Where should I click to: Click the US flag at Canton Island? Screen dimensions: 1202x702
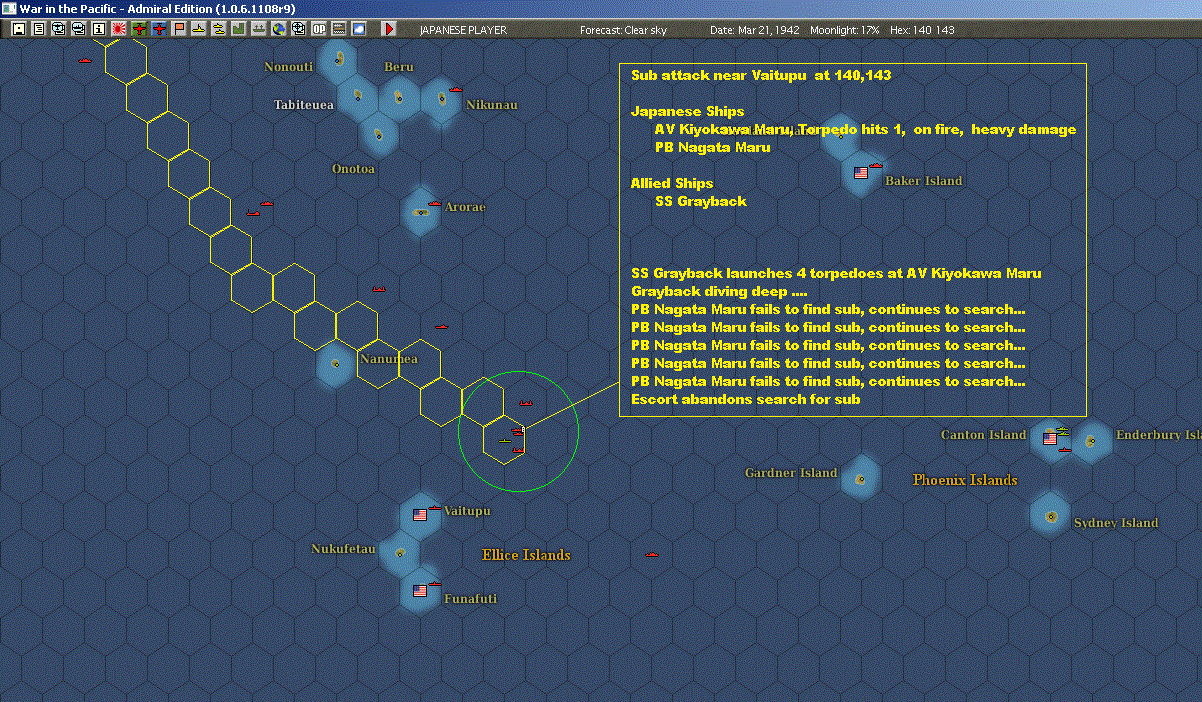tap(1050, 438)
